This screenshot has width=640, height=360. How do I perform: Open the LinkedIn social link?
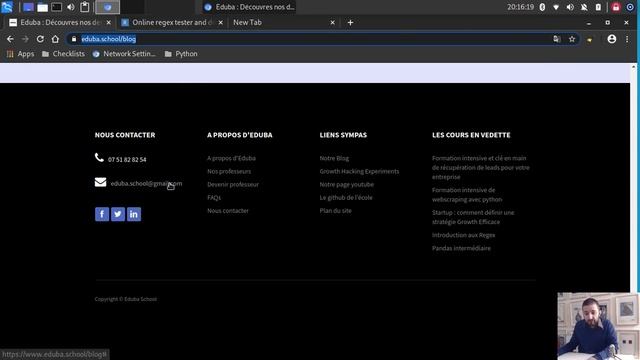134,214
